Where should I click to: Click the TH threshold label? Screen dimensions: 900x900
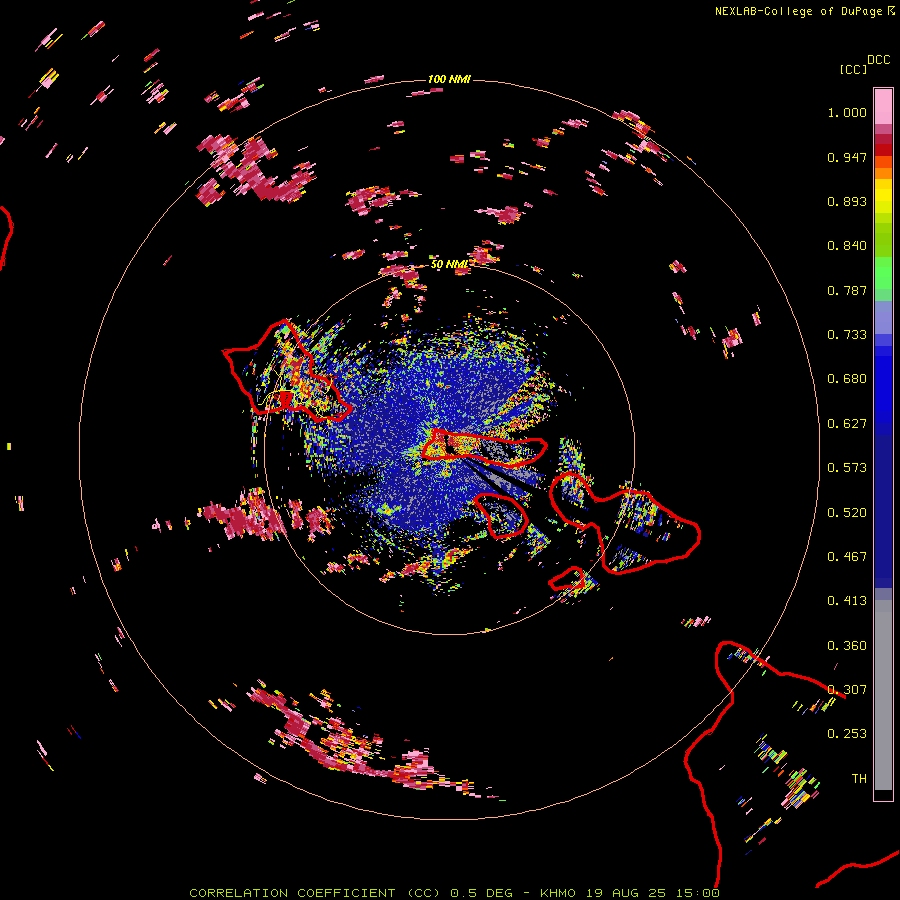pos(859,779)
